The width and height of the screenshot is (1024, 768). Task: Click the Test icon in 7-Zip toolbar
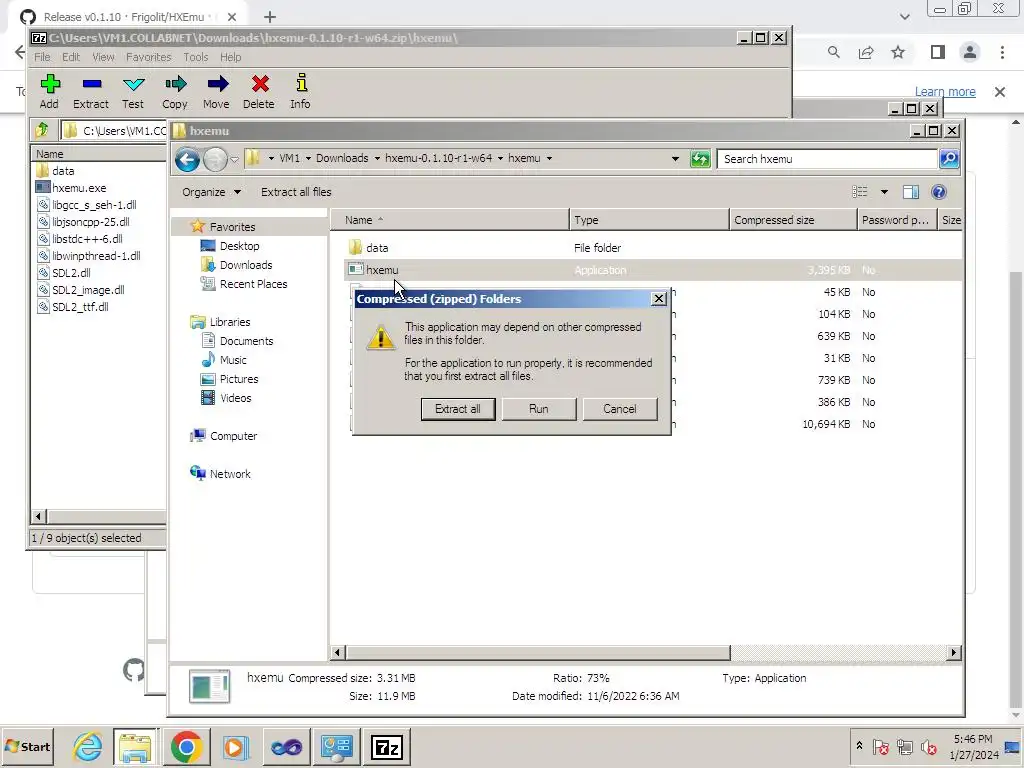pyautogui.click(x=133, y=84)
